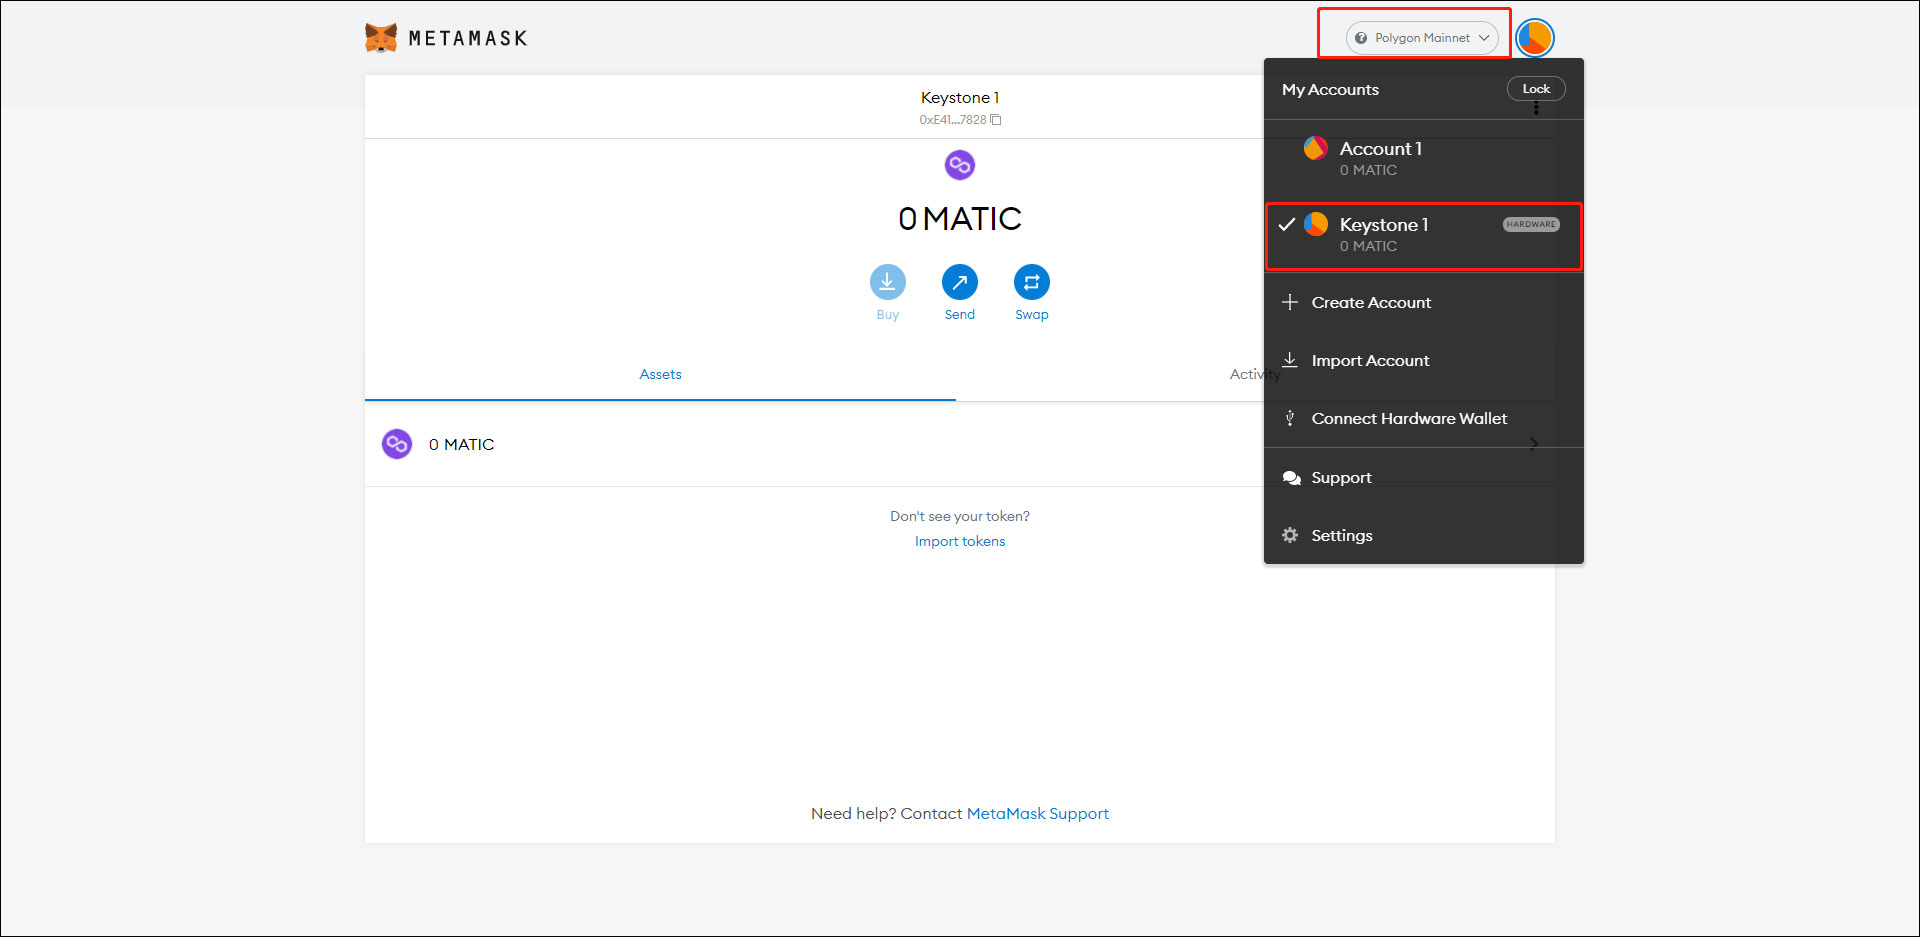
Task: Click the MetaMask fox logo
Action: (x=381, y=38)
